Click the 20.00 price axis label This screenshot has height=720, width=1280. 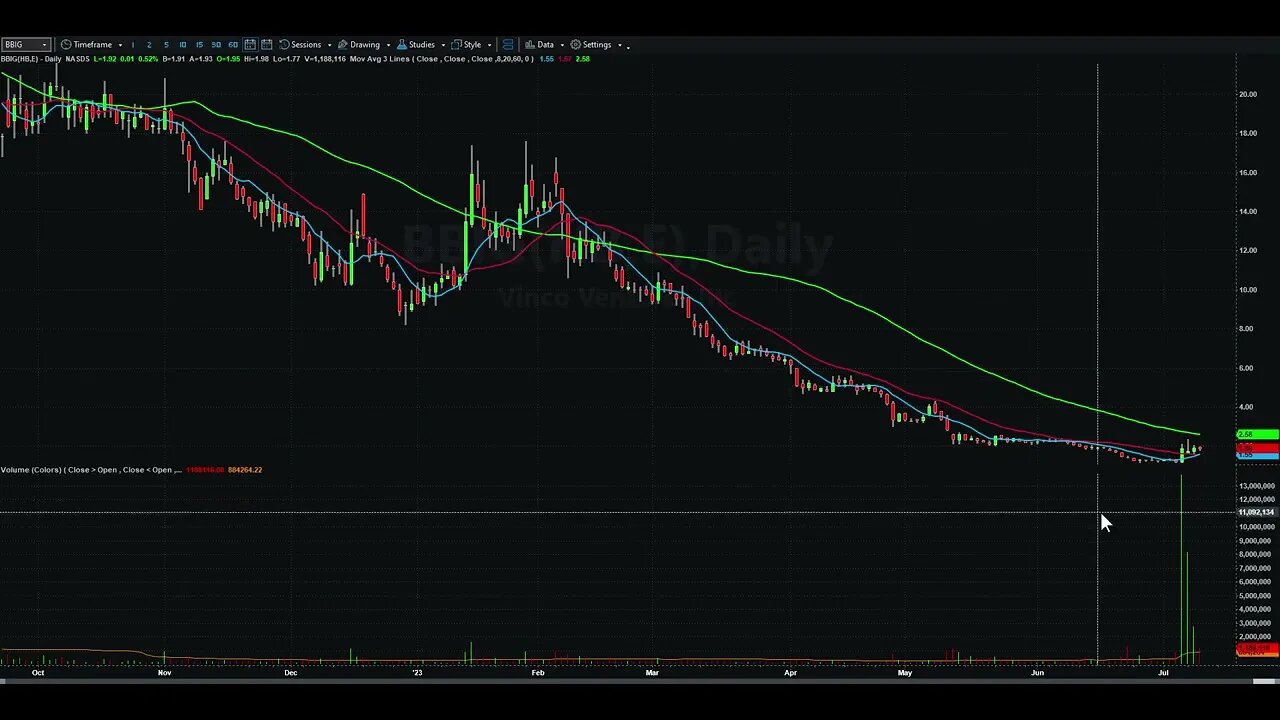tap(1248, 94)
